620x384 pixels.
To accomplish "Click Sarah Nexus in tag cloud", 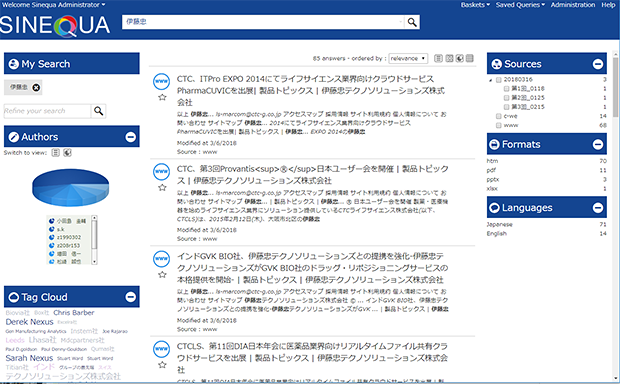I will click(x=29, y=358).
